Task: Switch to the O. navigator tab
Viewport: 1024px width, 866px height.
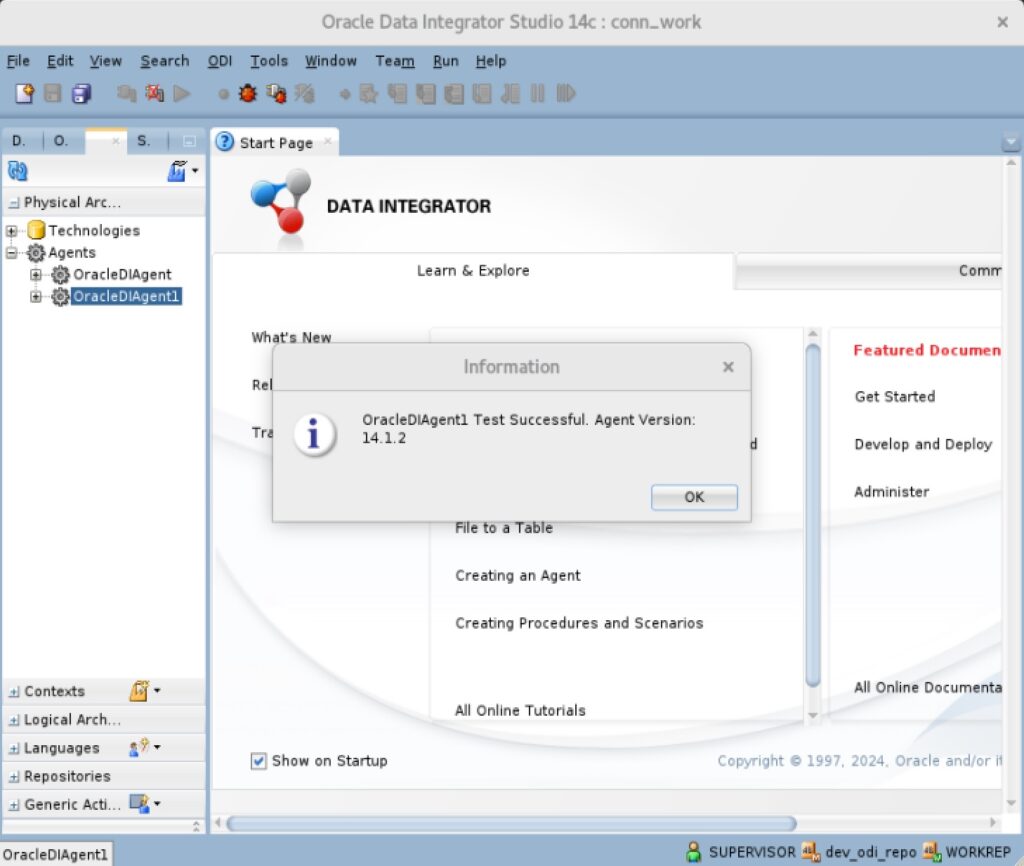Action: pyautogui.click(x=61, y=140)
